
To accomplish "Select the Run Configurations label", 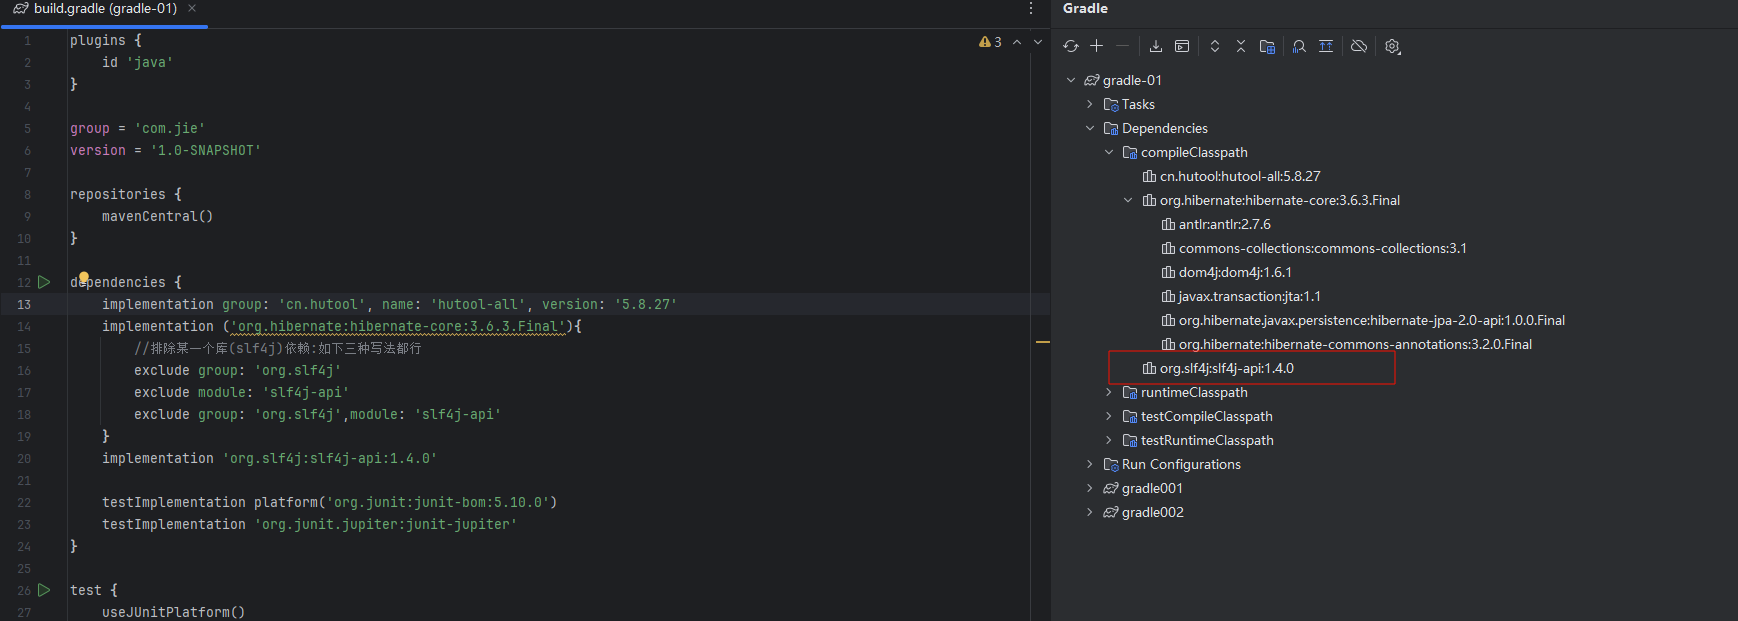I will click(x=1181, y=464).
